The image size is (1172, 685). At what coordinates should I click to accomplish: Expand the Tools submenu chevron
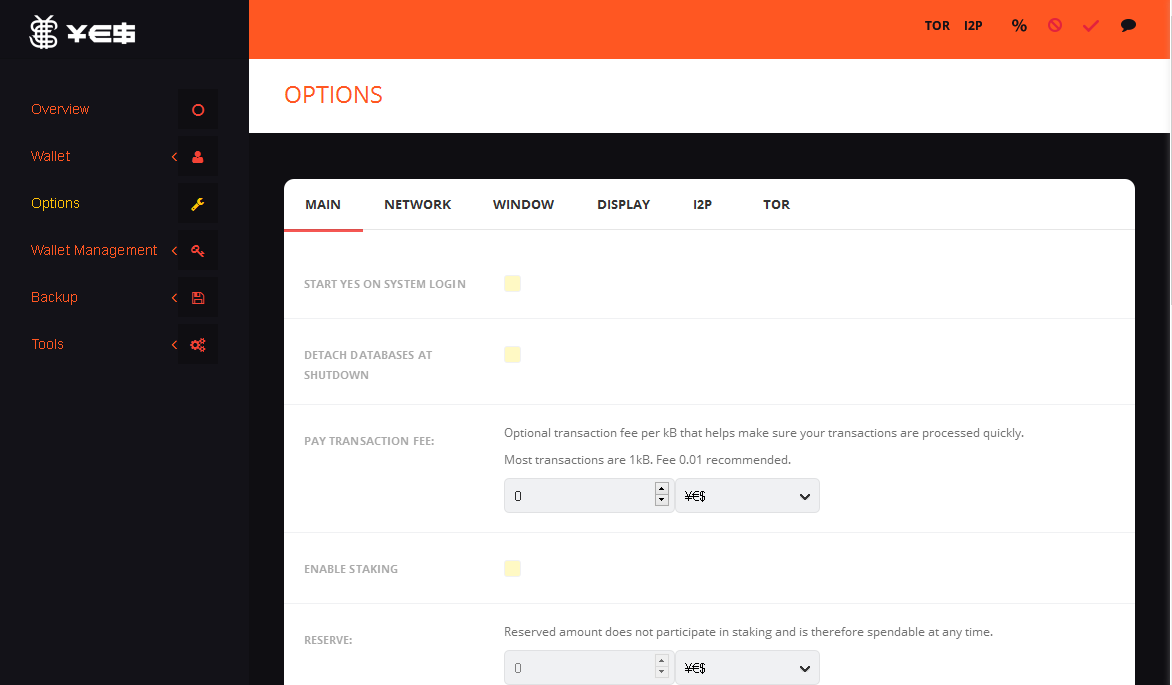(174, 345)
